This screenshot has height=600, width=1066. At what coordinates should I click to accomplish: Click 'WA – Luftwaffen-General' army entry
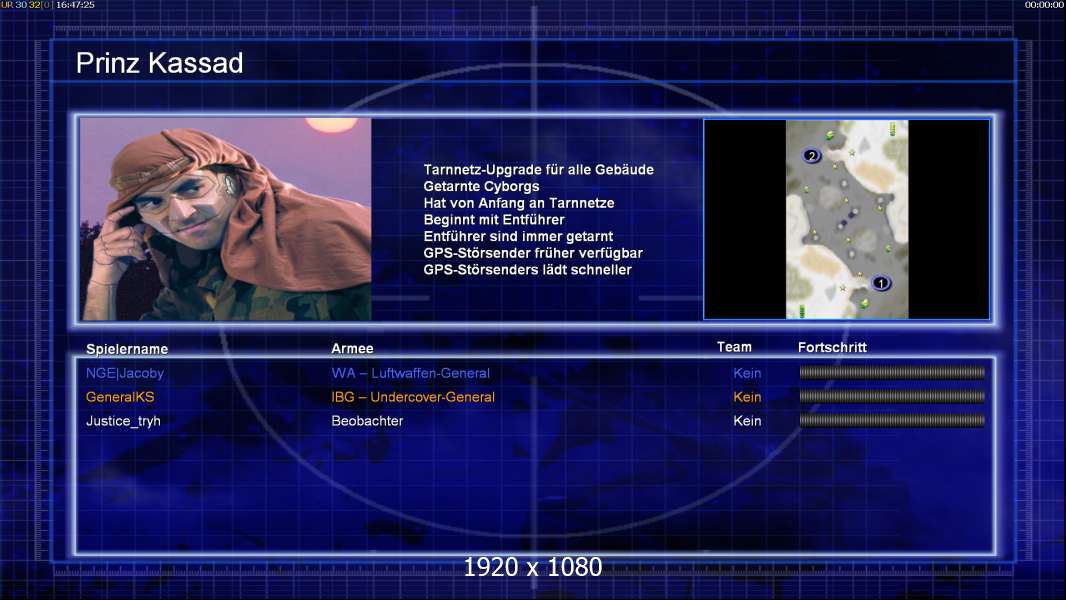pyautogui.click(x=411, y=373)
